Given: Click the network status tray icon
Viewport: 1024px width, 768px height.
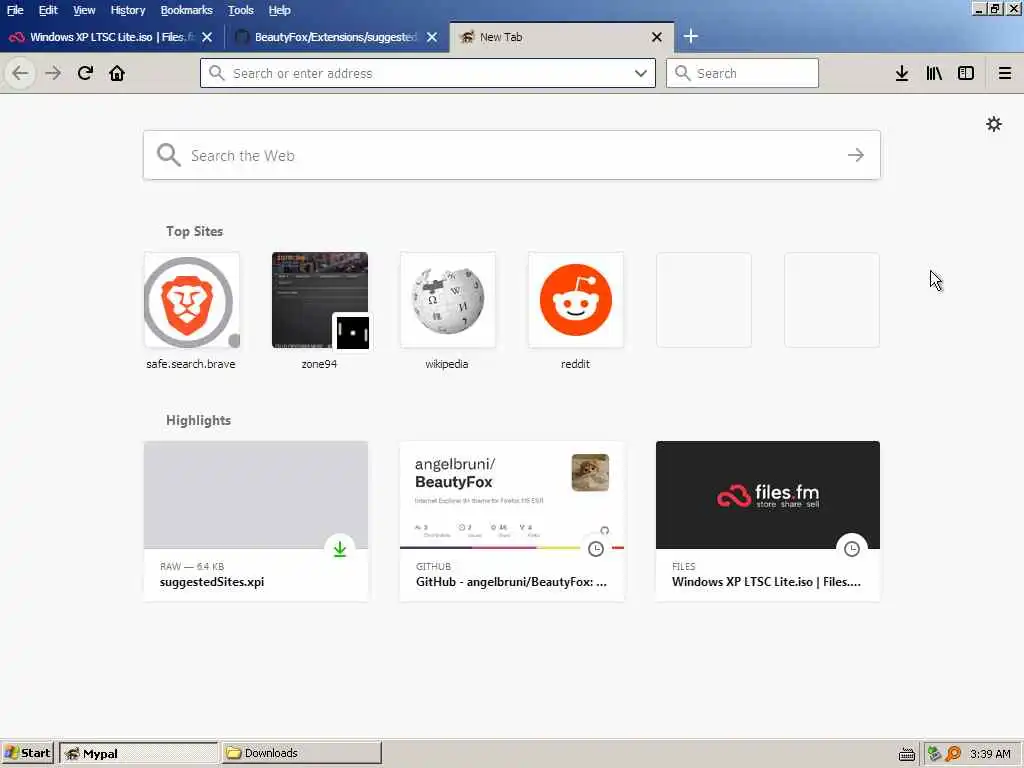Looking at the screenshot, I should click(x=934, y=754).
